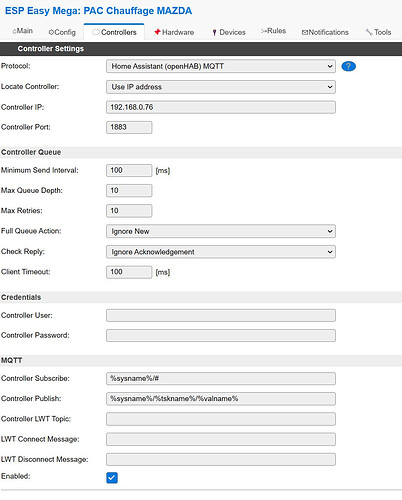Open the Main tab

(x=22, y=31)
